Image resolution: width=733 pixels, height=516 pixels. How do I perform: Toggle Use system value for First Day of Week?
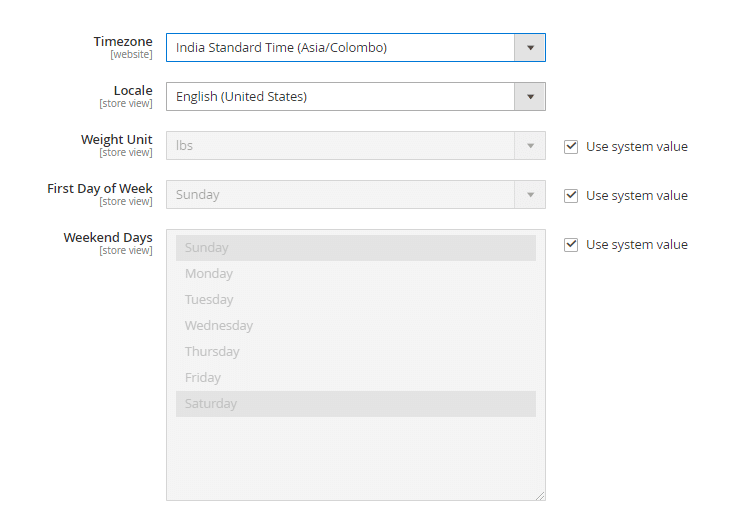click(x=571, y=196)
